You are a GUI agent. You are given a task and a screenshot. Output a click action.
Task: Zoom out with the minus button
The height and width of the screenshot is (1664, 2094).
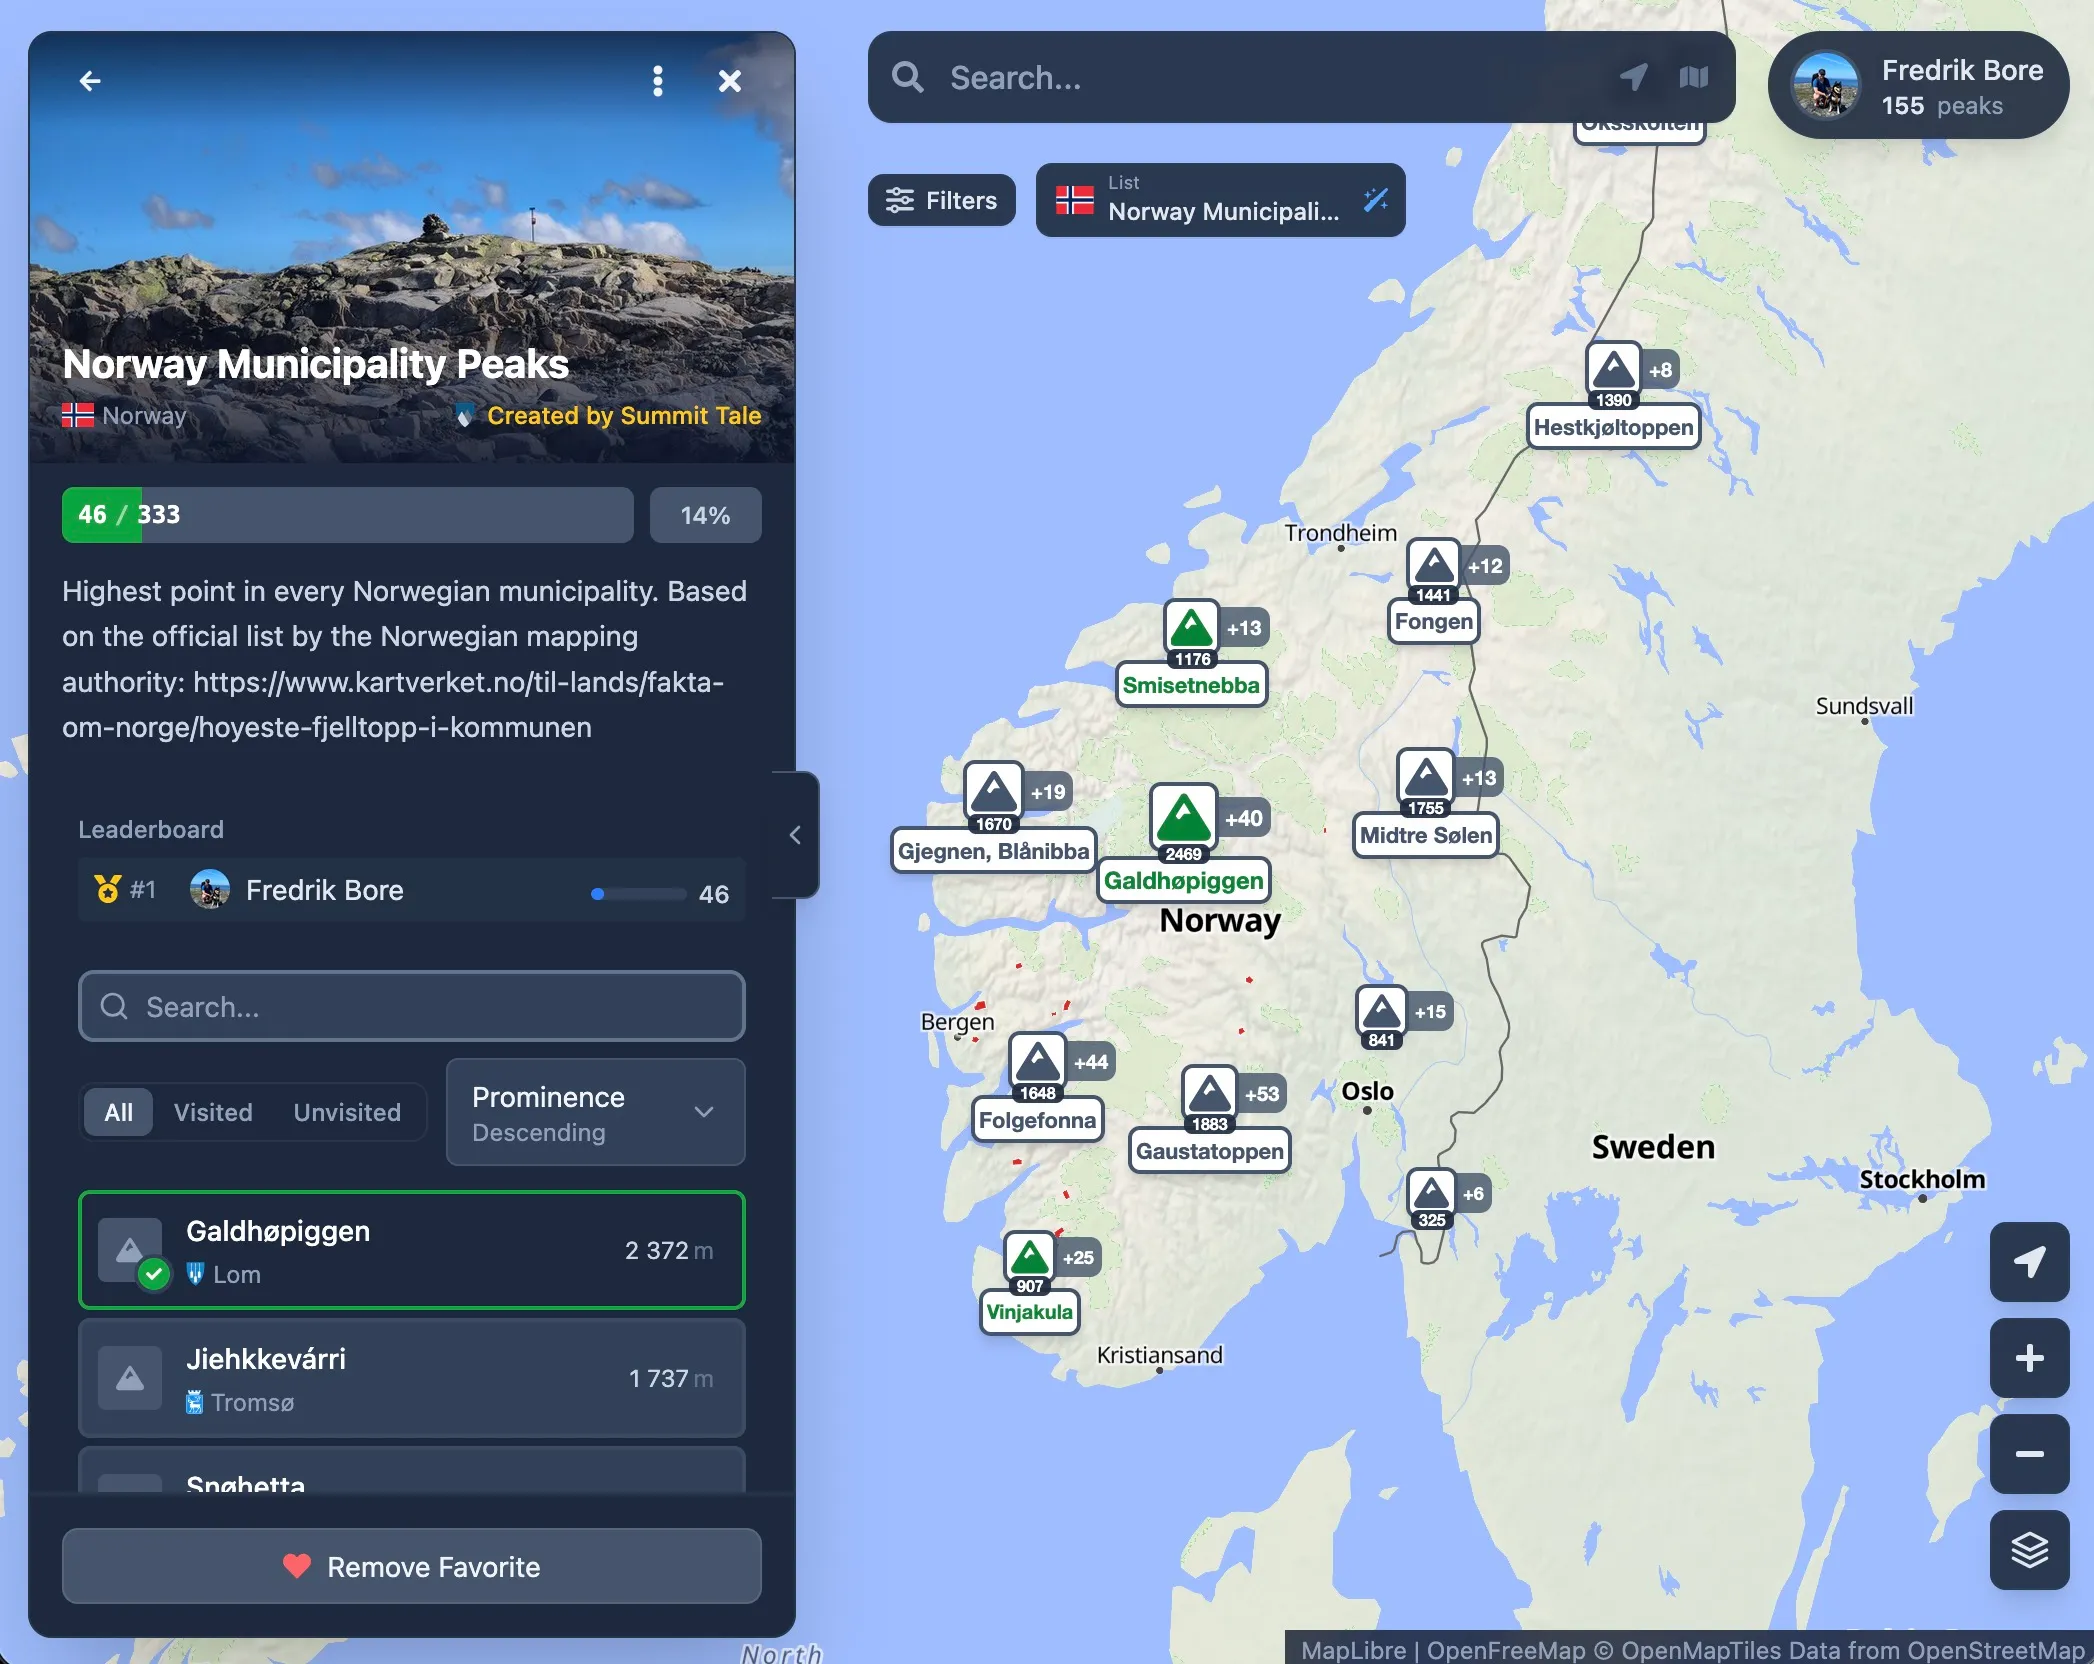pyautogui.click(x=2029, y=1454)
